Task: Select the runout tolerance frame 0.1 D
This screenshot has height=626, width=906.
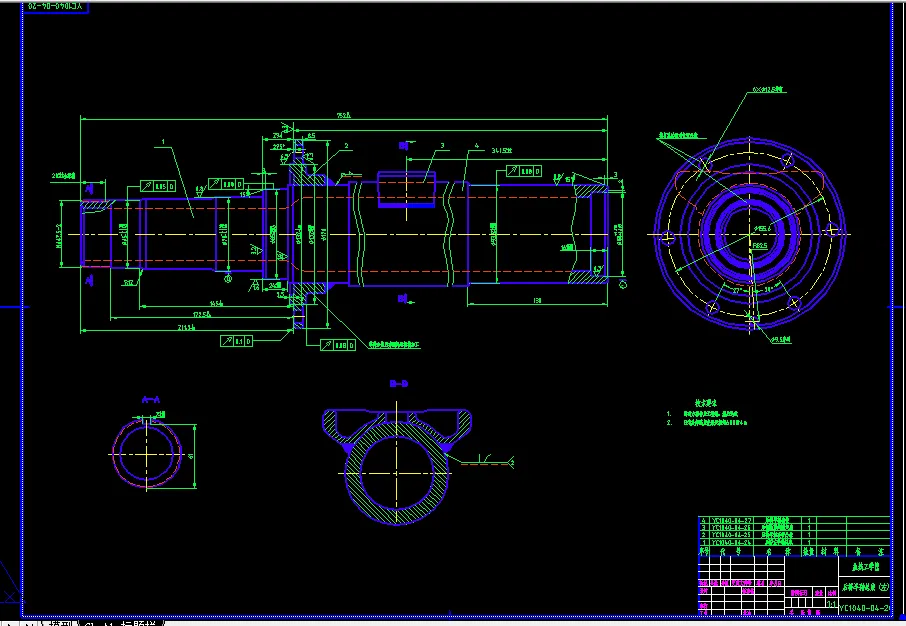Action: 236,341
